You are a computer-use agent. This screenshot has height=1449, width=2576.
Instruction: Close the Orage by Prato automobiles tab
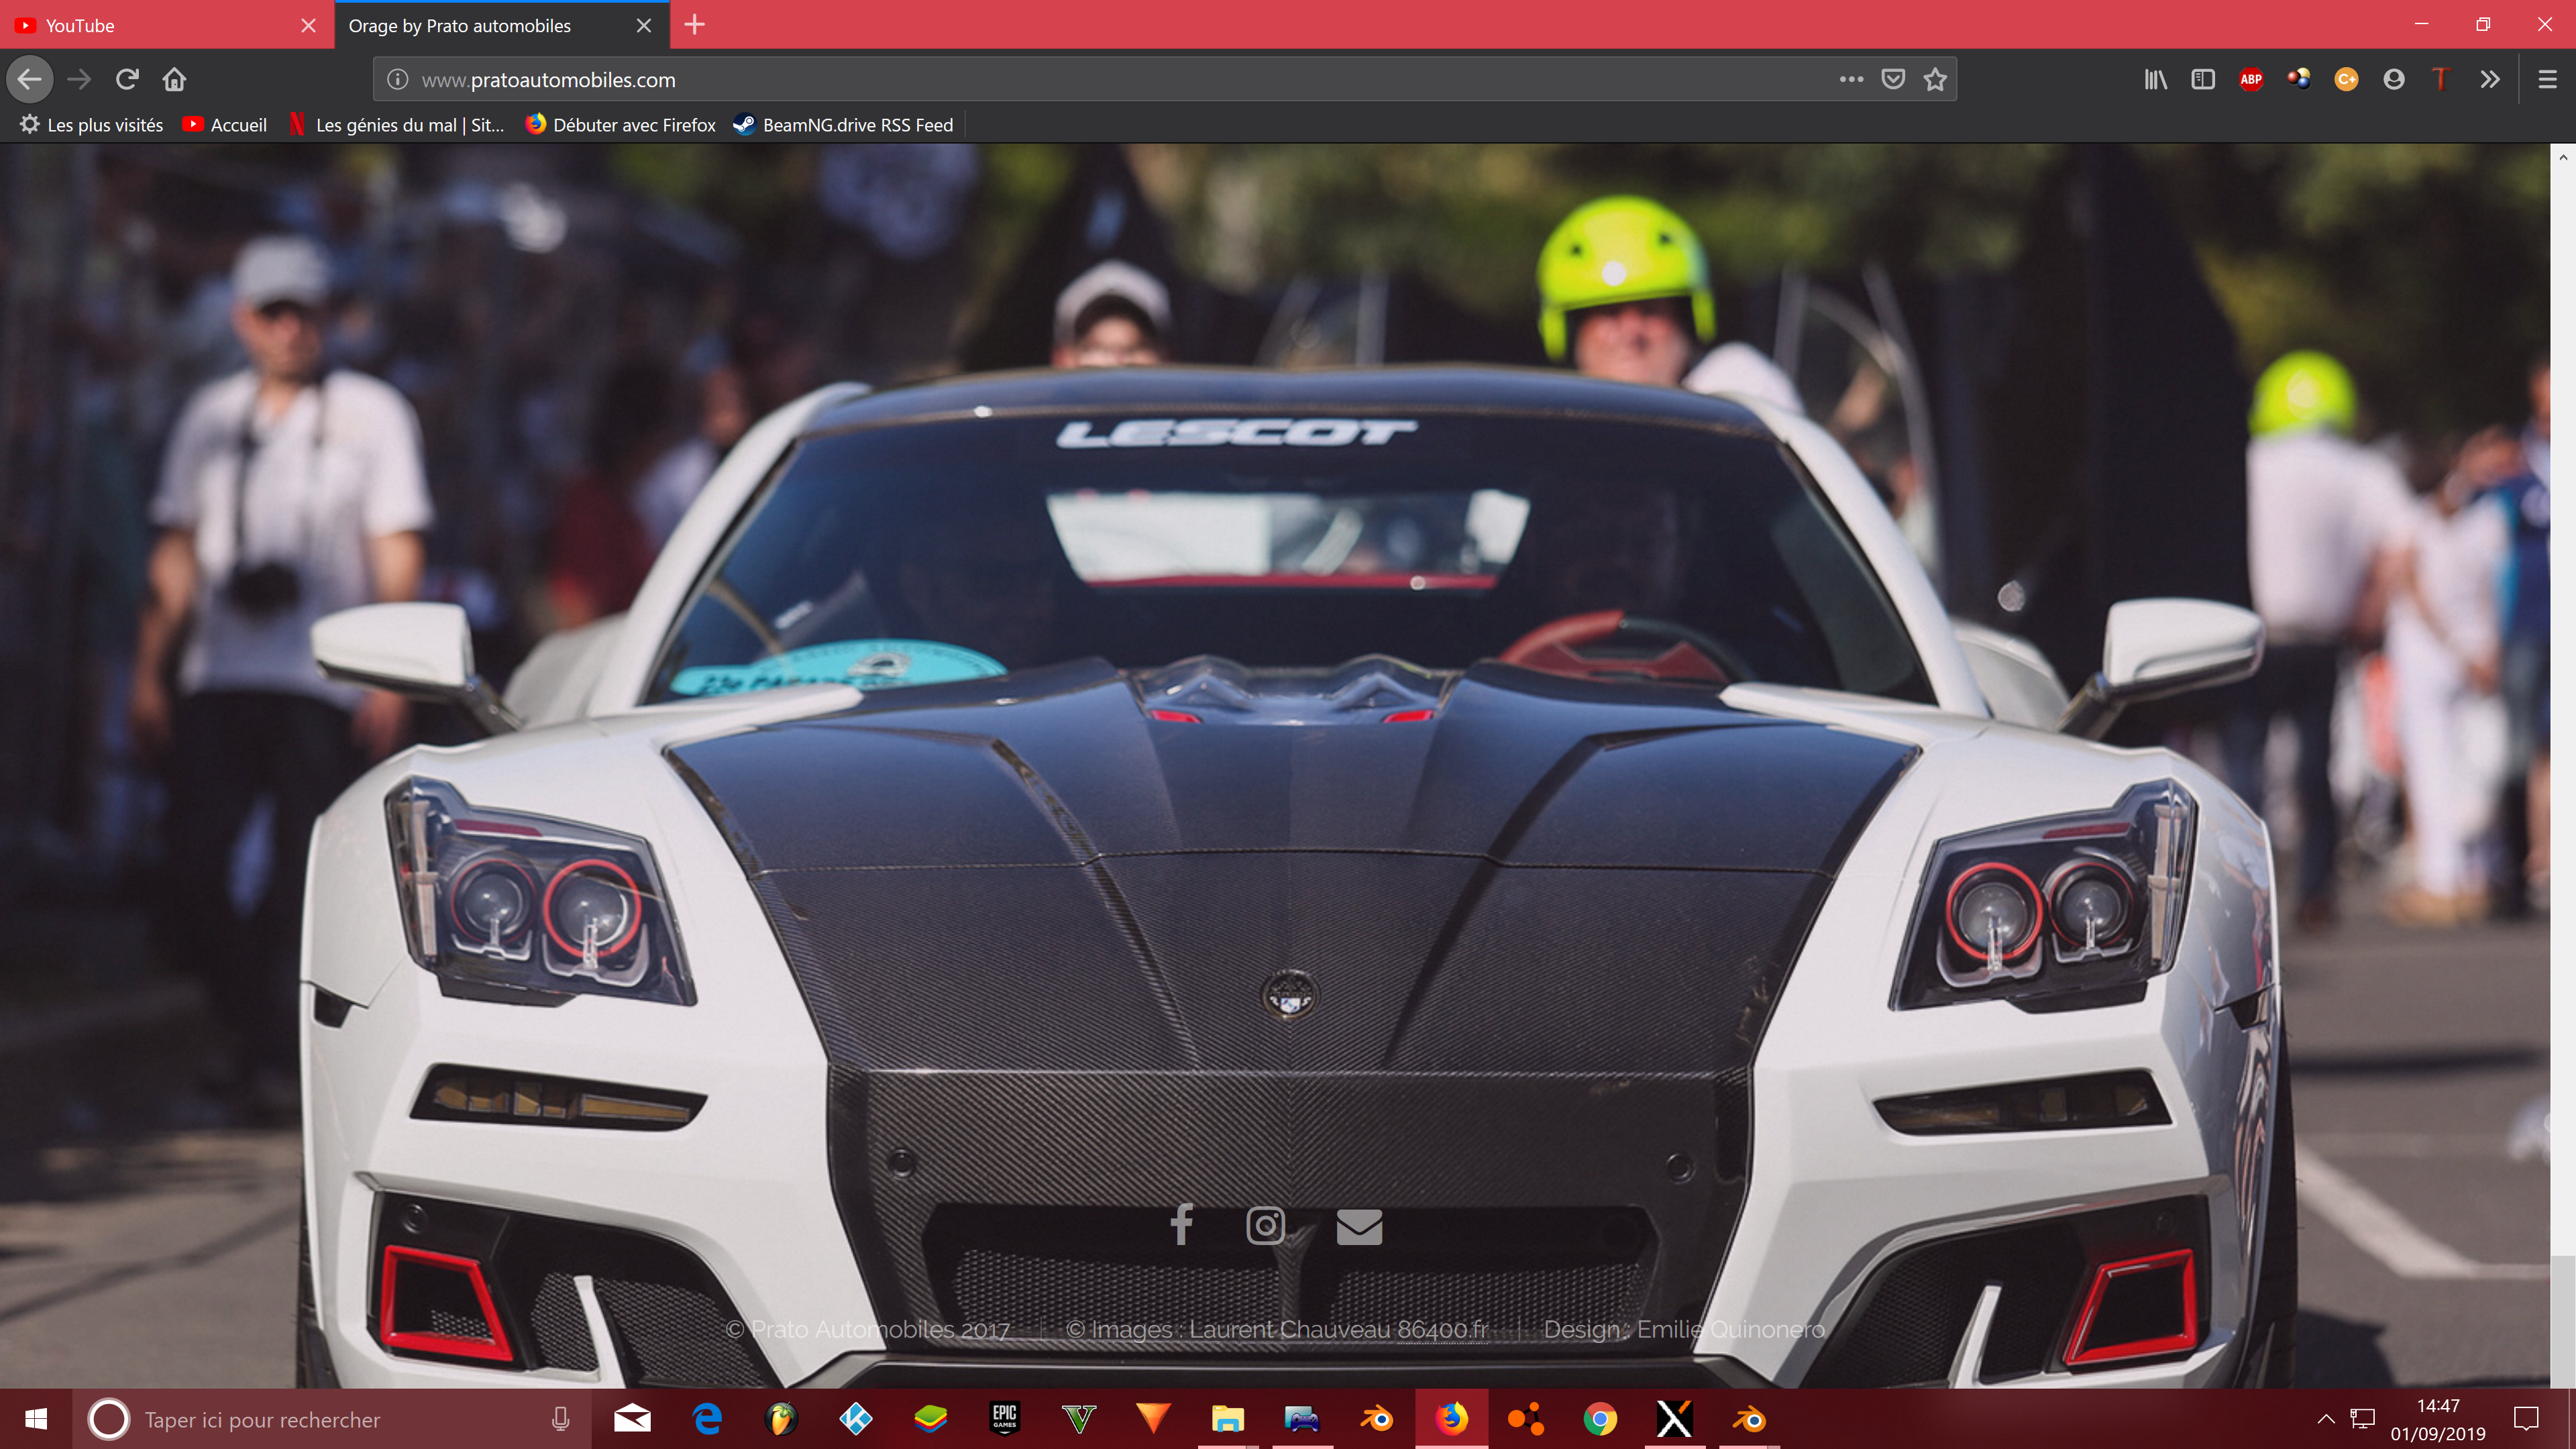click(x=644, y=25)
